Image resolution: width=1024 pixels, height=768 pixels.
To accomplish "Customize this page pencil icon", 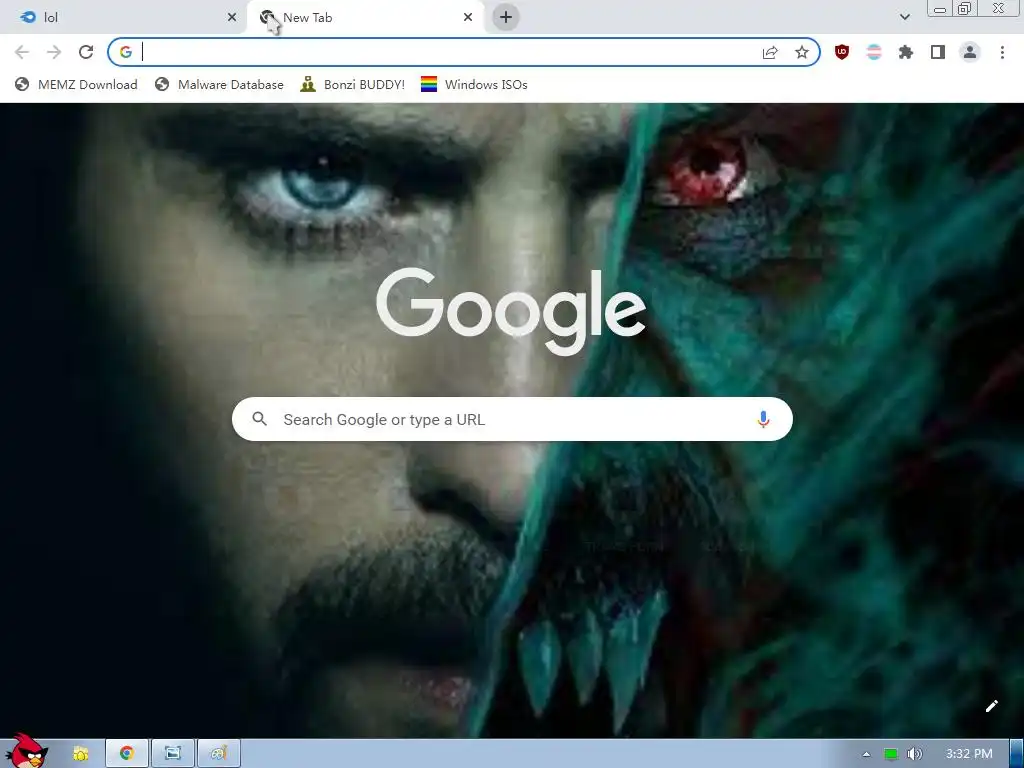I will (991, 706).
